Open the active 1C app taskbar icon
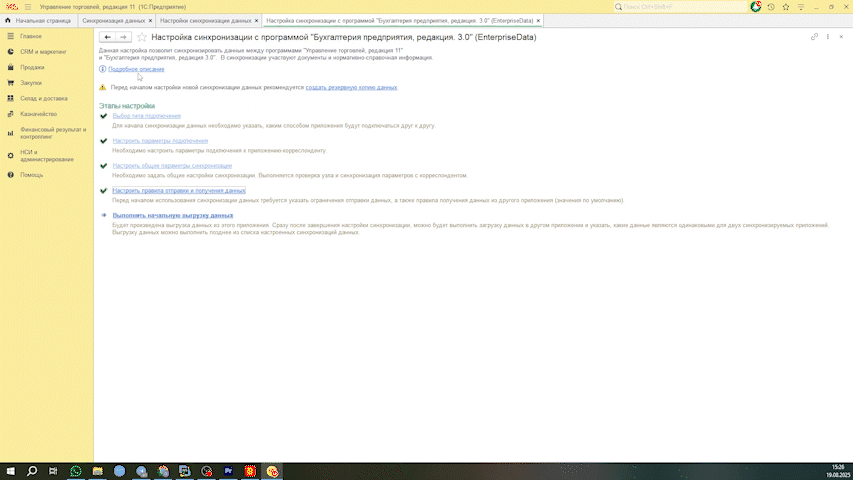The image size is (854, 480). pos(272,471)
